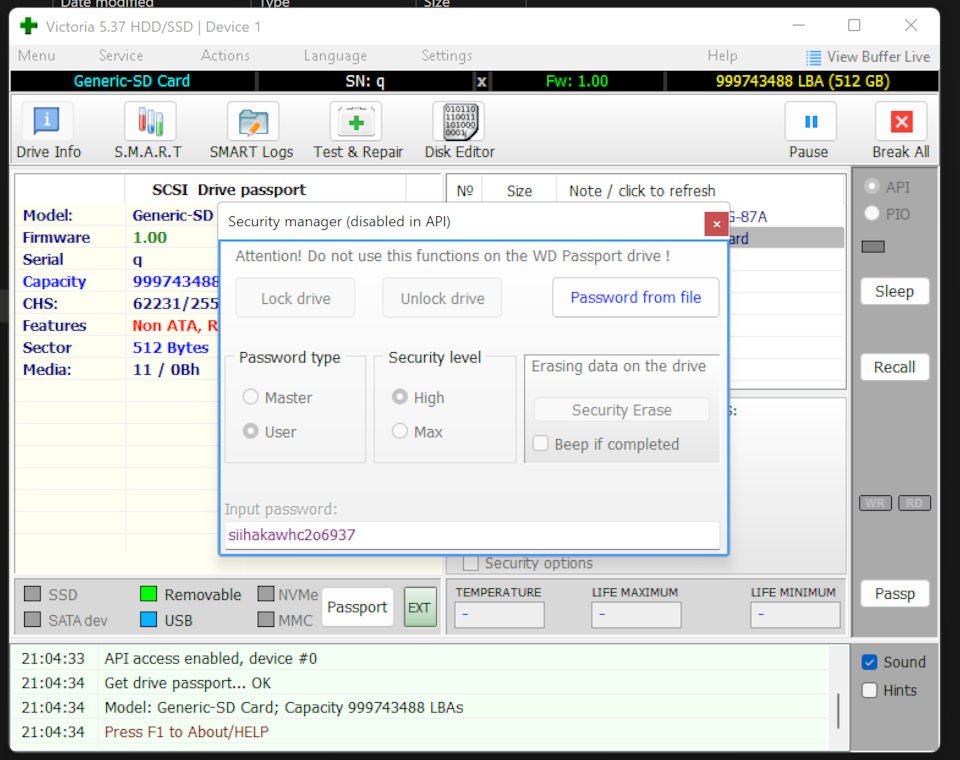Select High security level
This screenshot has width=960, height=760.
[400, 397]
